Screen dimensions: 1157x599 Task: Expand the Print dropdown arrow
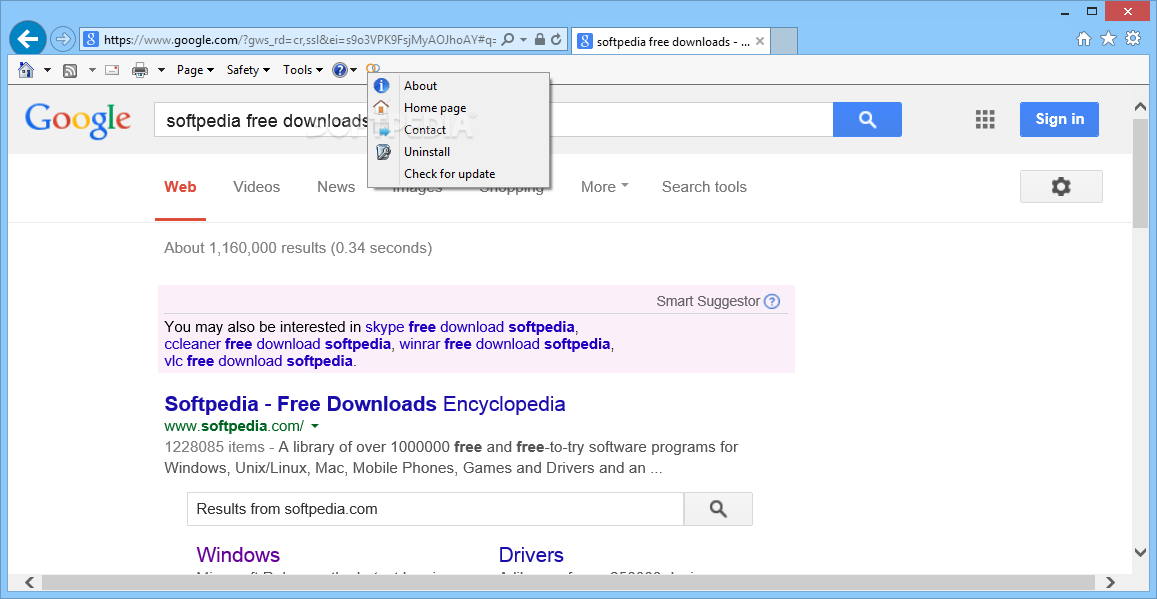pyautogui.click(x=162, y=70)
